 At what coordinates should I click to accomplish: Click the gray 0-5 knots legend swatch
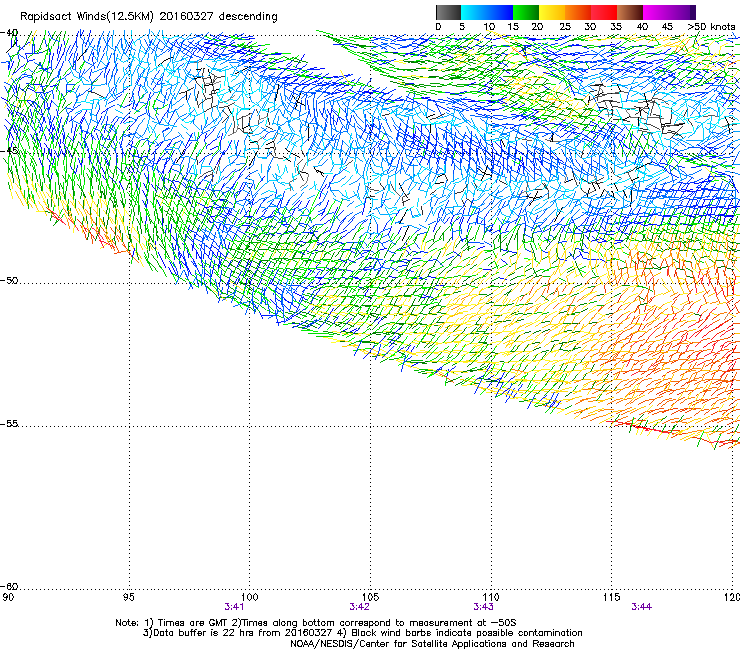pos(448,12)
